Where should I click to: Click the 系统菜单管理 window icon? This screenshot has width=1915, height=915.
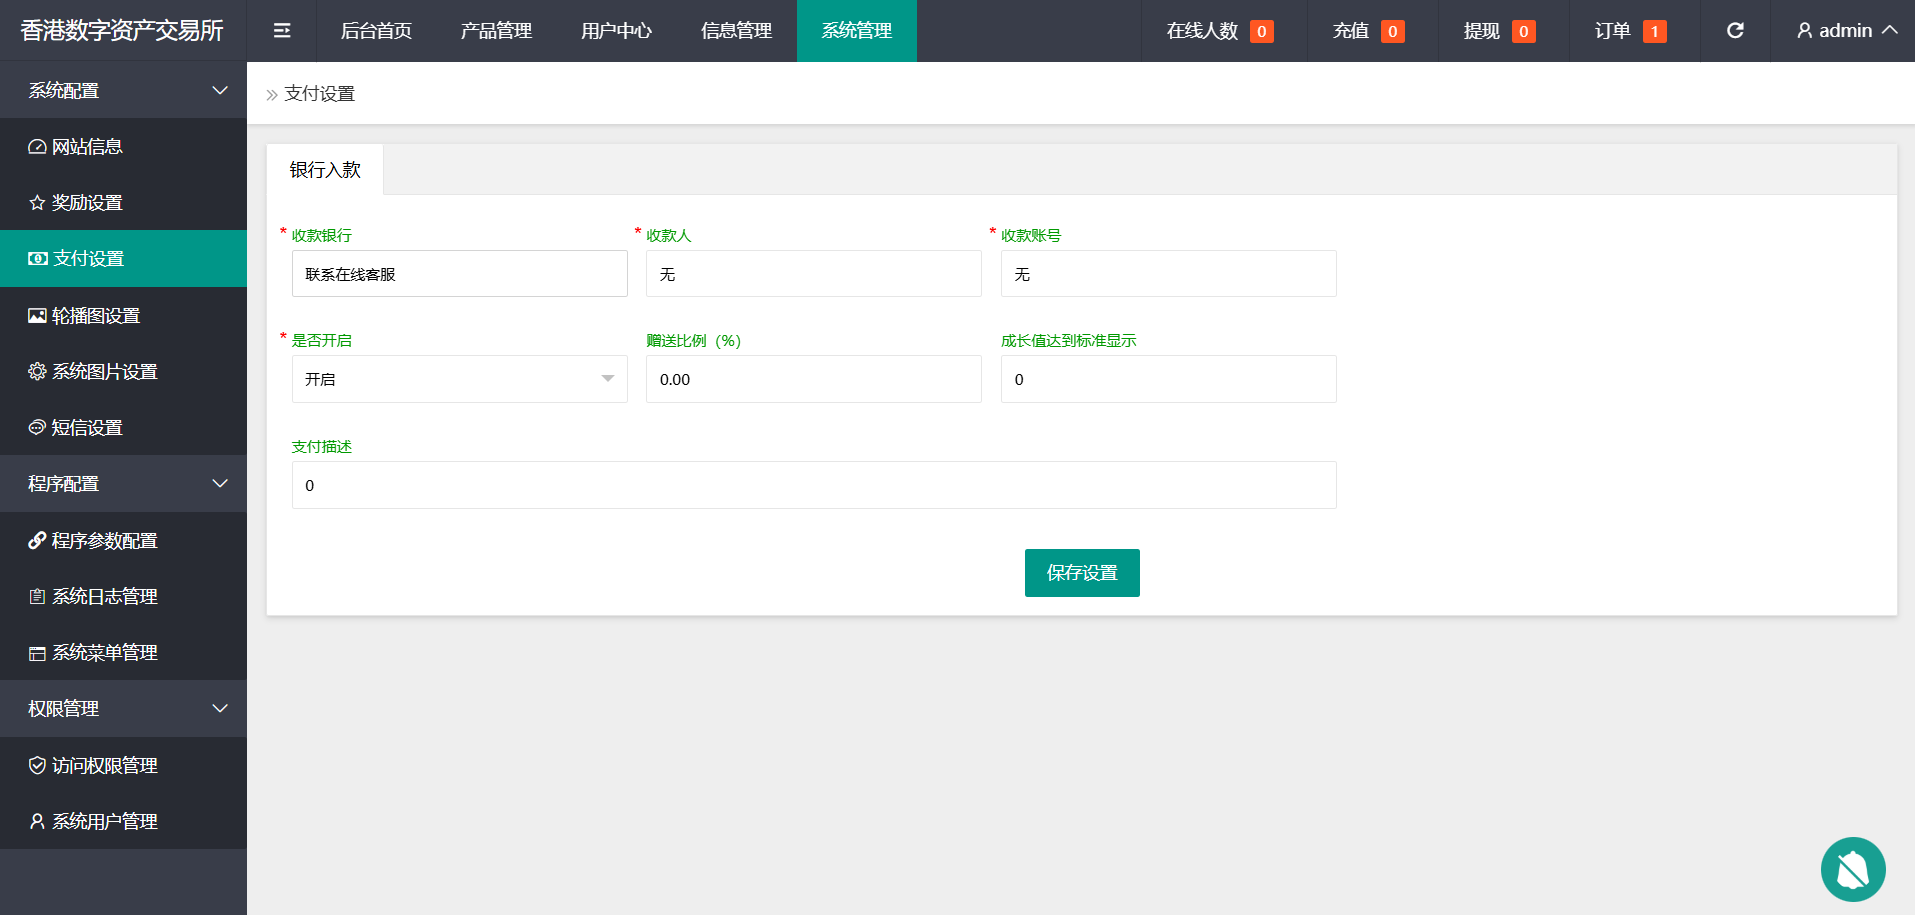point(37,653)
